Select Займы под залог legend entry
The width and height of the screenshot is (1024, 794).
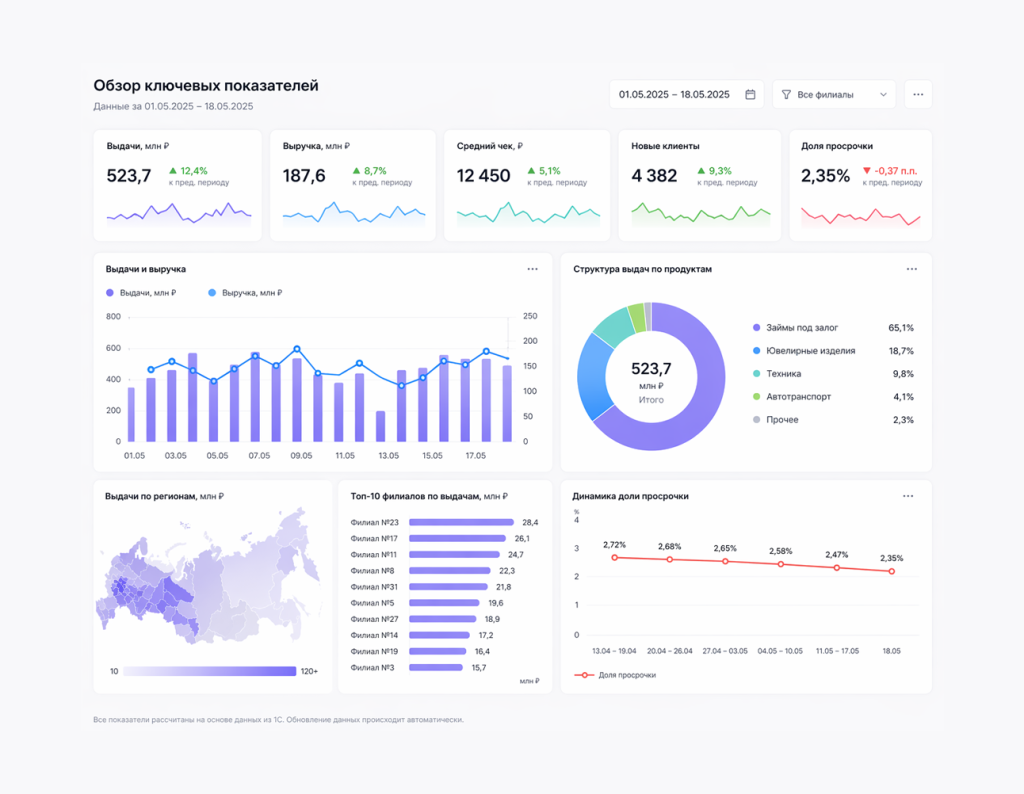pyautogui.click(x=801, y=328)
